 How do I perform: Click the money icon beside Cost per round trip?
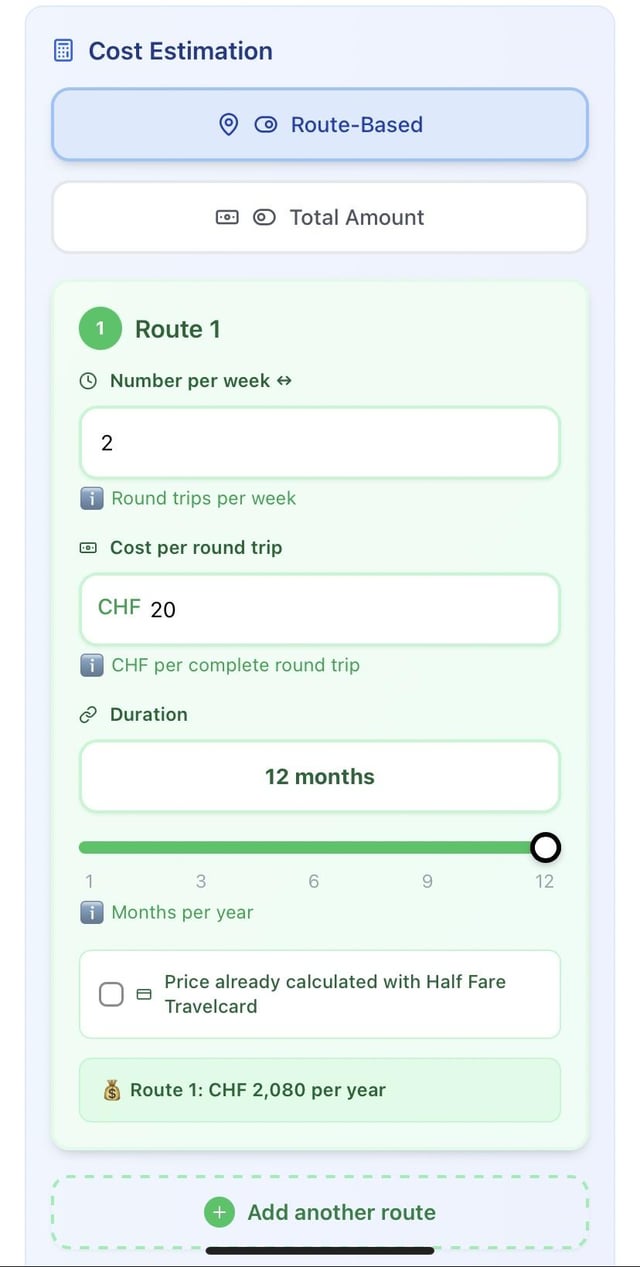point(88,548)
